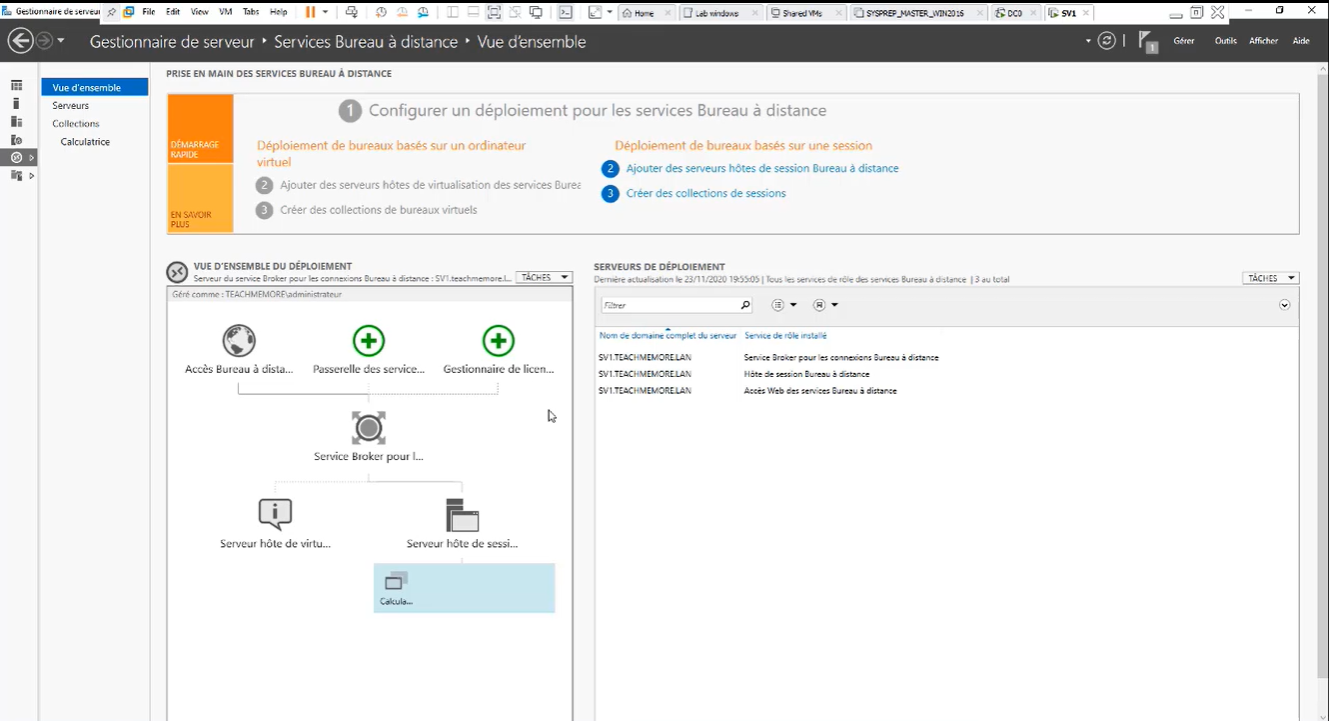Select the Local Server icon in the sidebar
The height and width of the screenshot is (721, 1329).
15,104
